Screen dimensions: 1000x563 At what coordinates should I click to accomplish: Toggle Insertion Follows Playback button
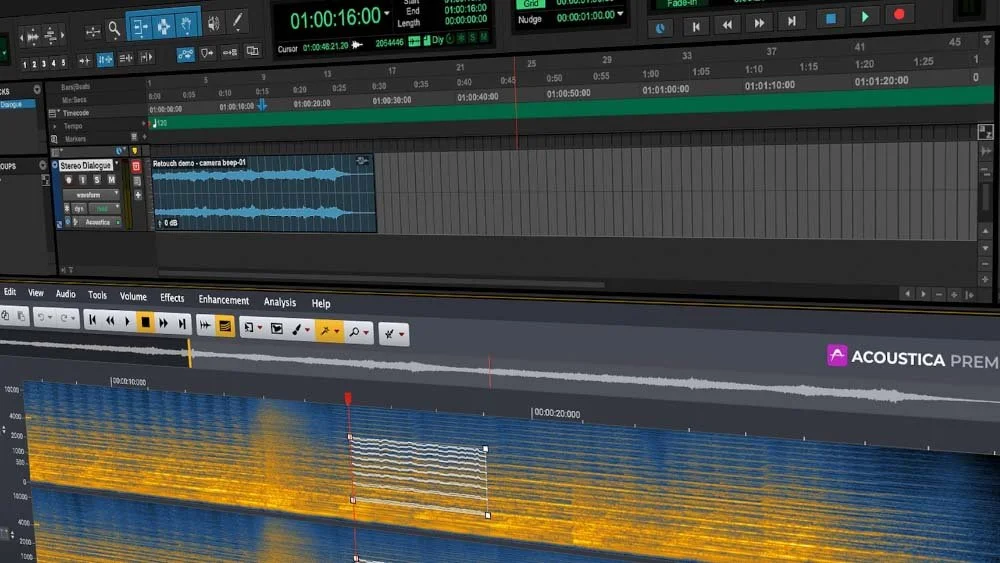click(146, 58)
